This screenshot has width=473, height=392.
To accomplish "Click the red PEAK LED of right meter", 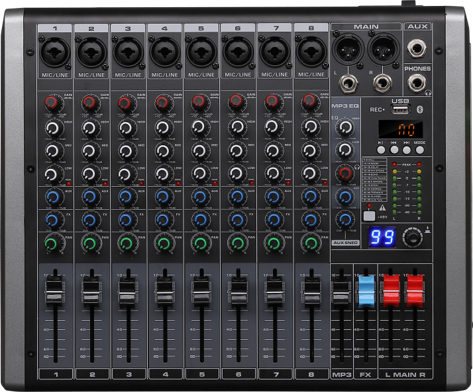I will coord(419,164).
